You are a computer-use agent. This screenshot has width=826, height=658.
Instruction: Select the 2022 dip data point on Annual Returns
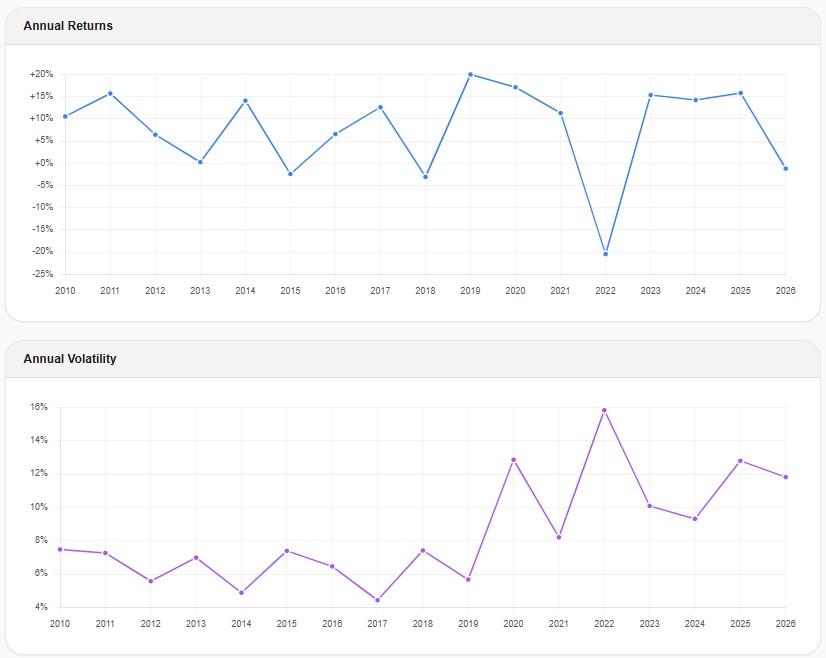coord(605,253)
